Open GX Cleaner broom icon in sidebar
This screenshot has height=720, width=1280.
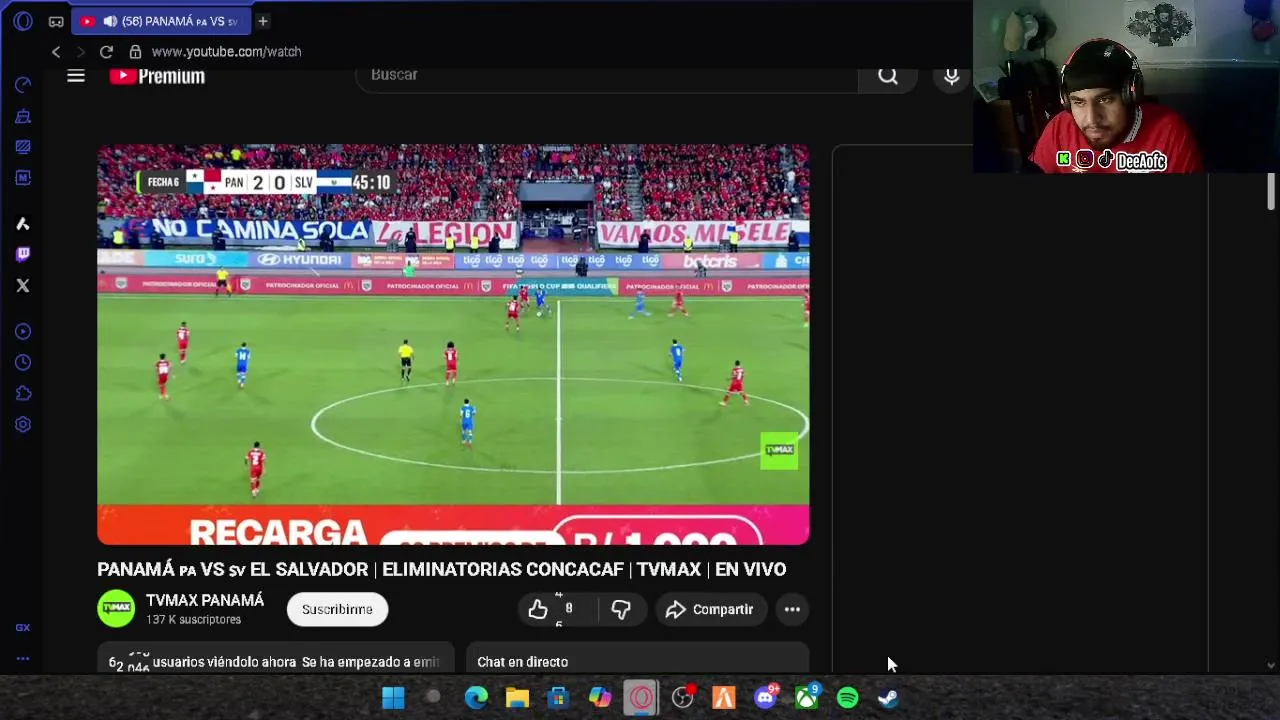(x=23, y=116)
